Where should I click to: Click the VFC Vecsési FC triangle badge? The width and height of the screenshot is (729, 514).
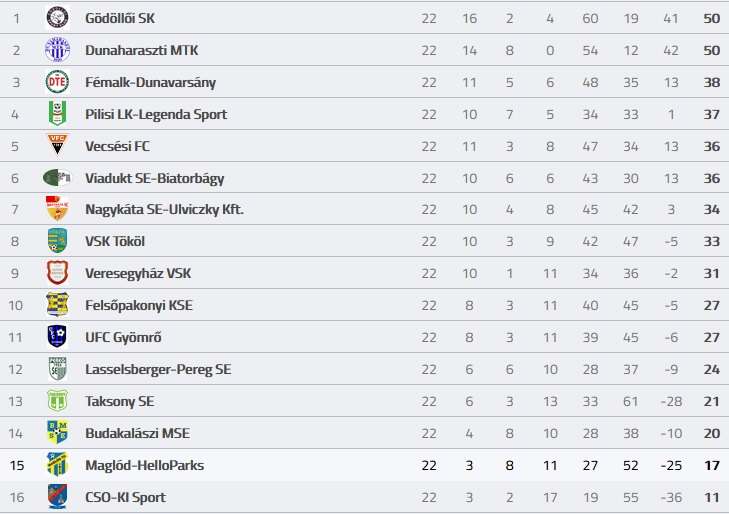57,145
